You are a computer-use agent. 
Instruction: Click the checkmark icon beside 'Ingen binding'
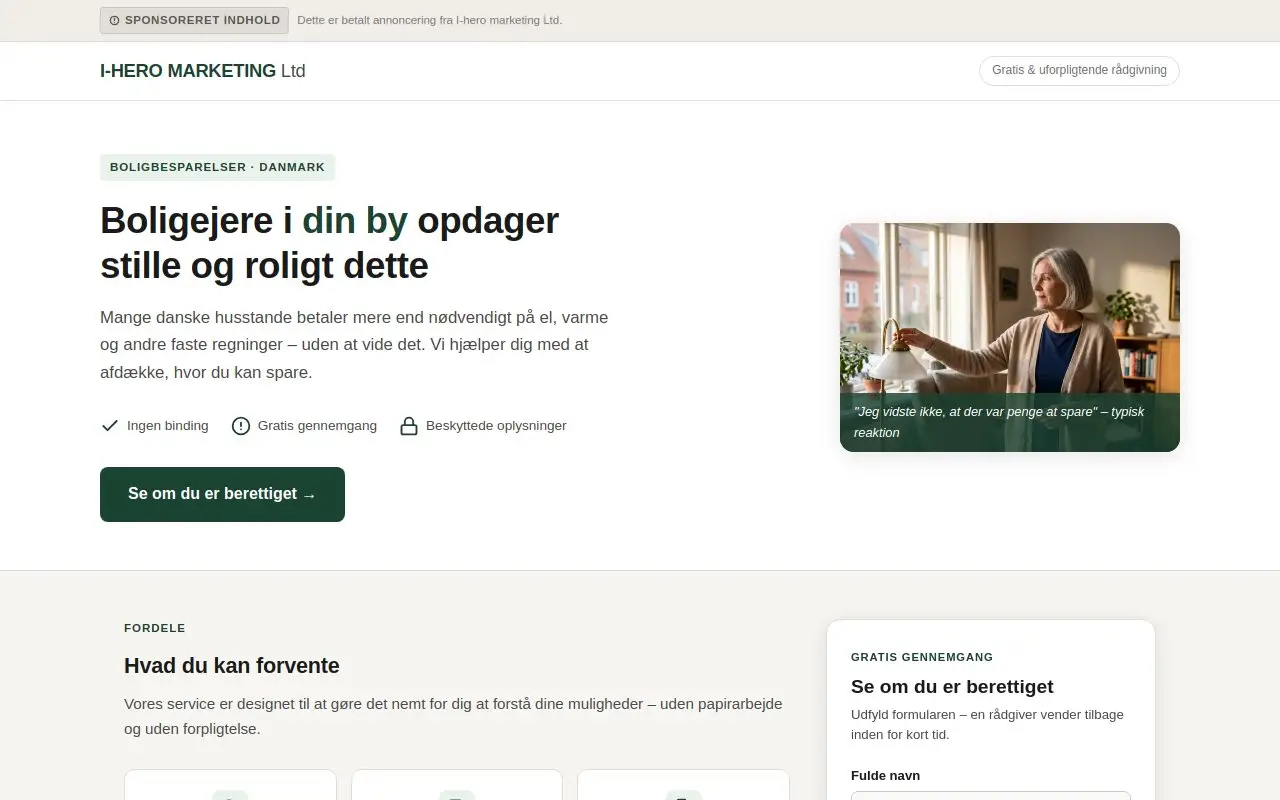coord(110,426)
